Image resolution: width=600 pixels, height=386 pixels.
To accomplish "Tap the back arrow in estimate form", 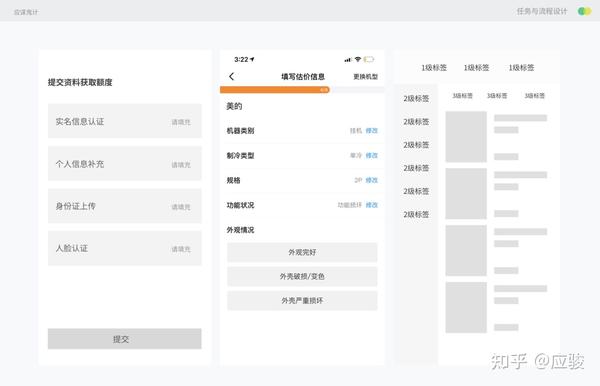I will pyautogui.click(x=232, y=77).
